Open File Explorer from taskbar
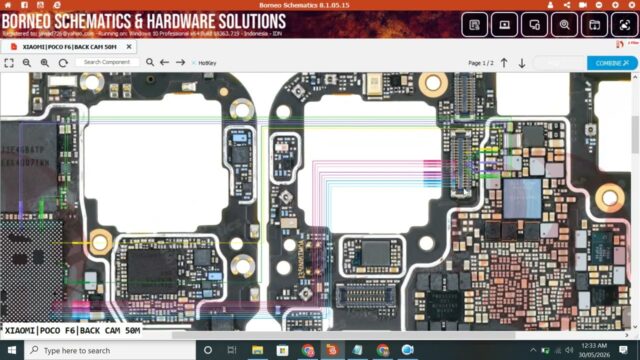This screenshot has width=640, height=360. coord(257,350)
